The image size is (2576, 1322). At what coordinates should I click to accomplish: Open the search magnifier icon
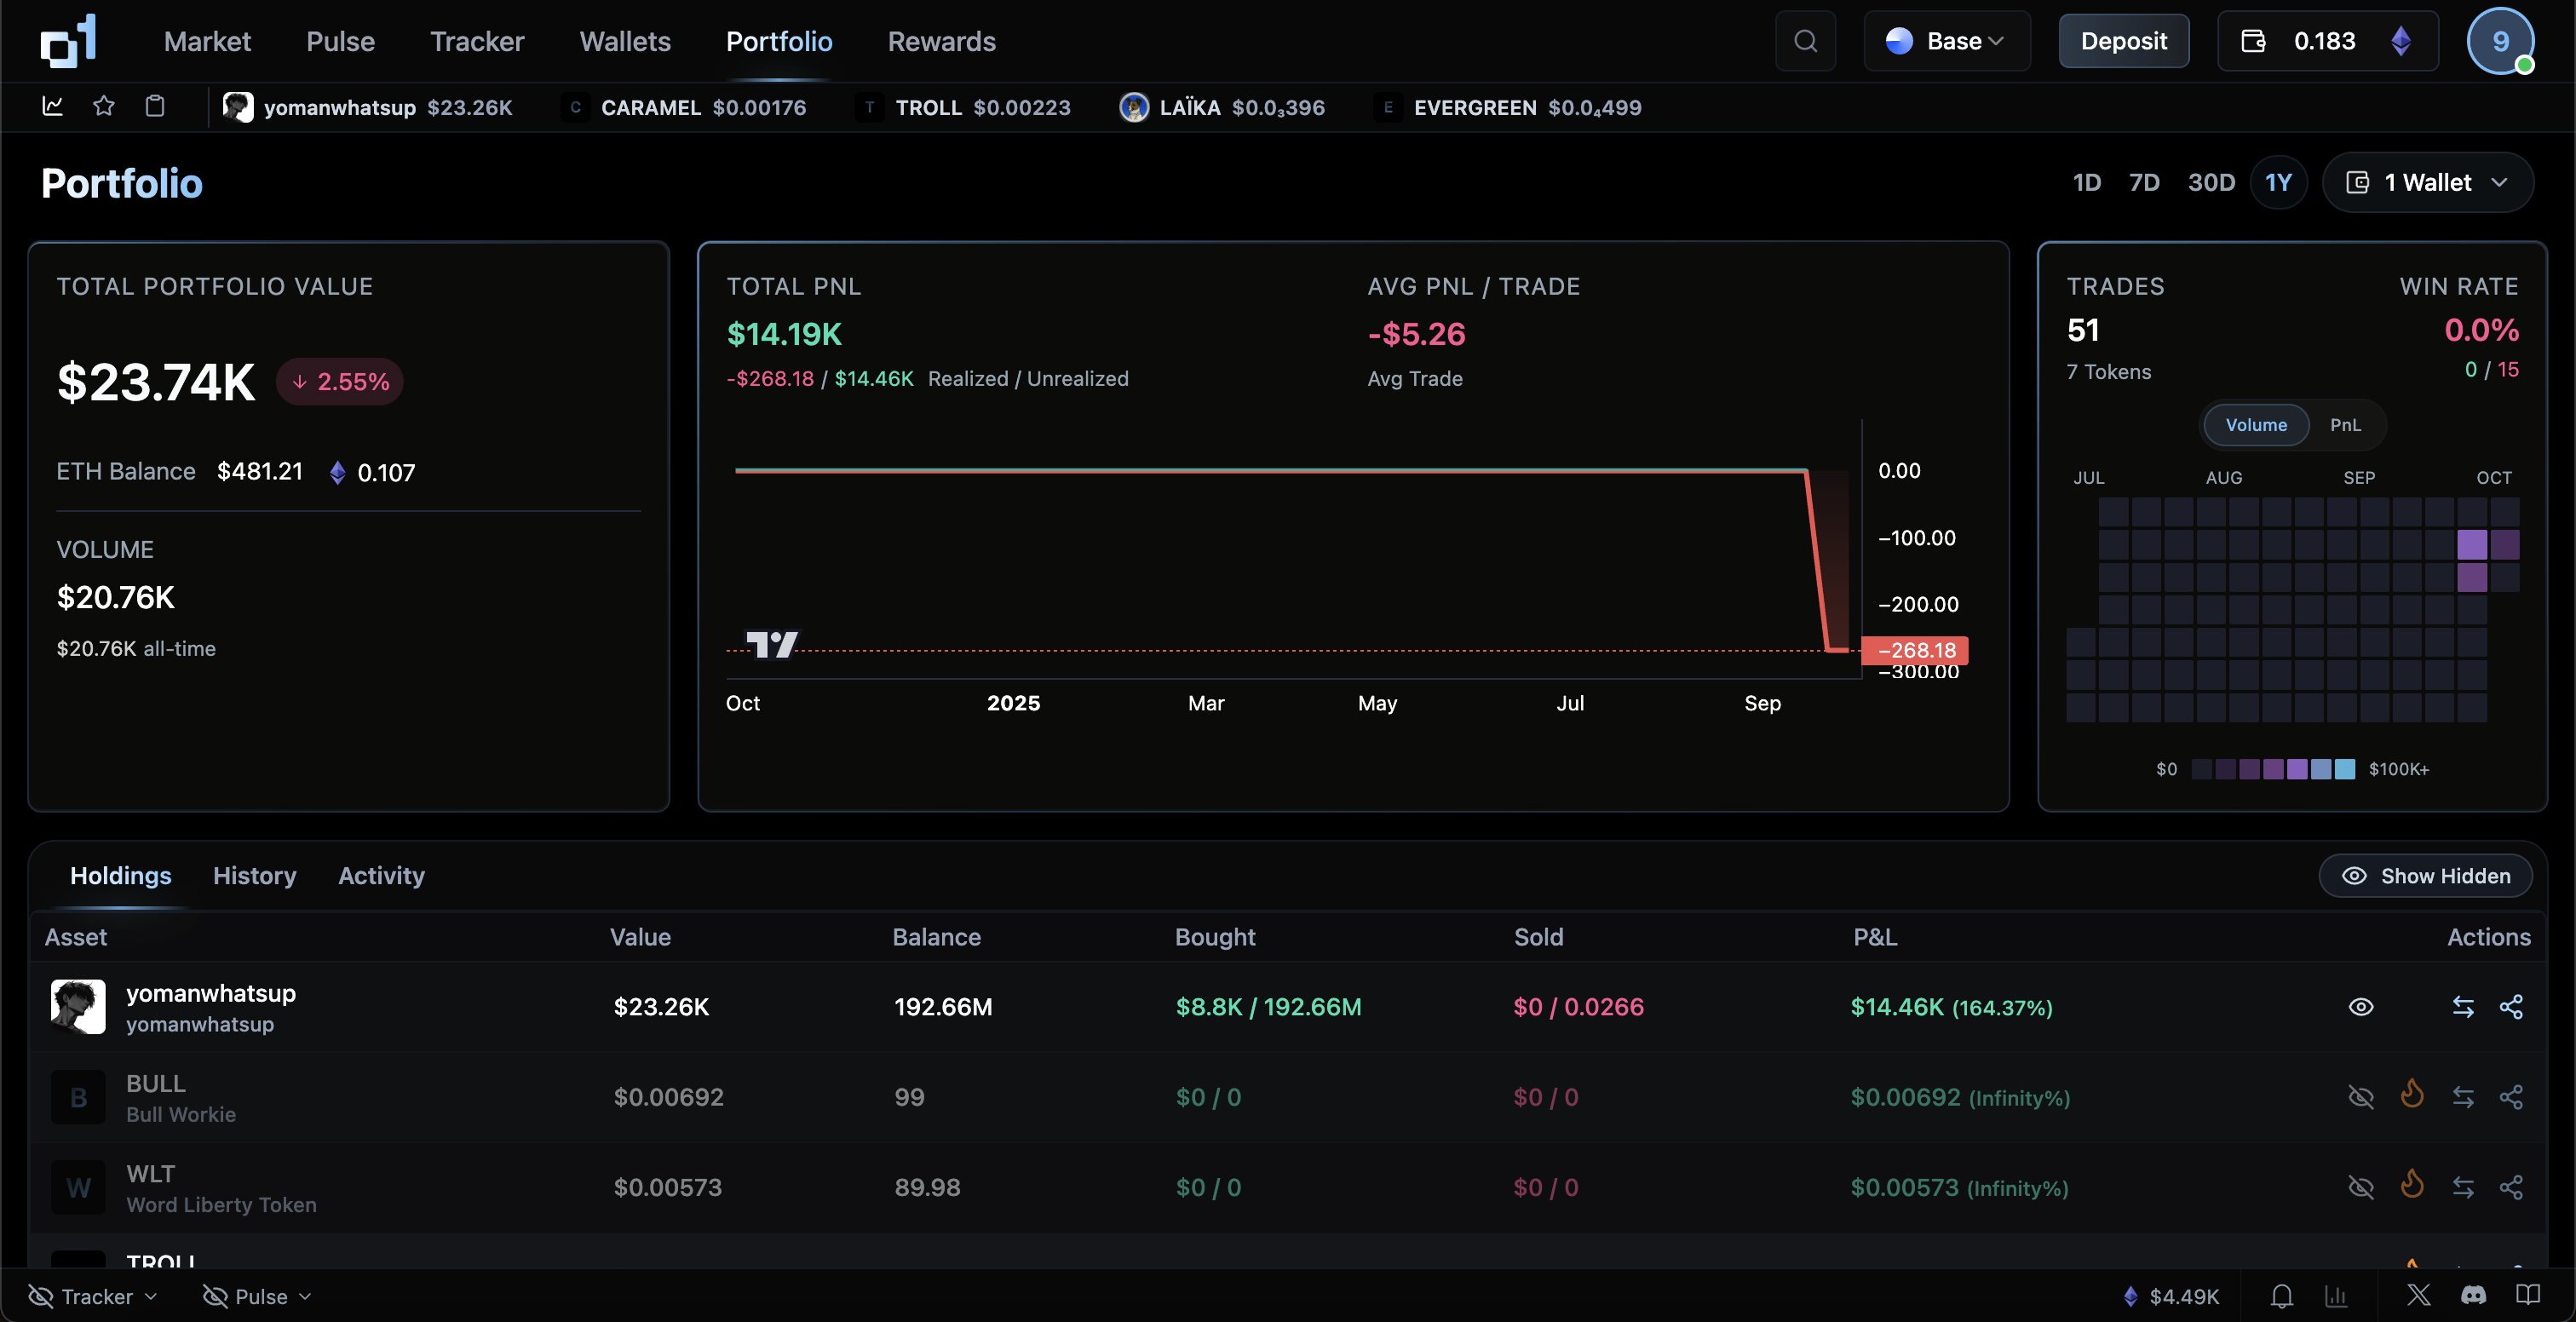tap(1804, 41)
